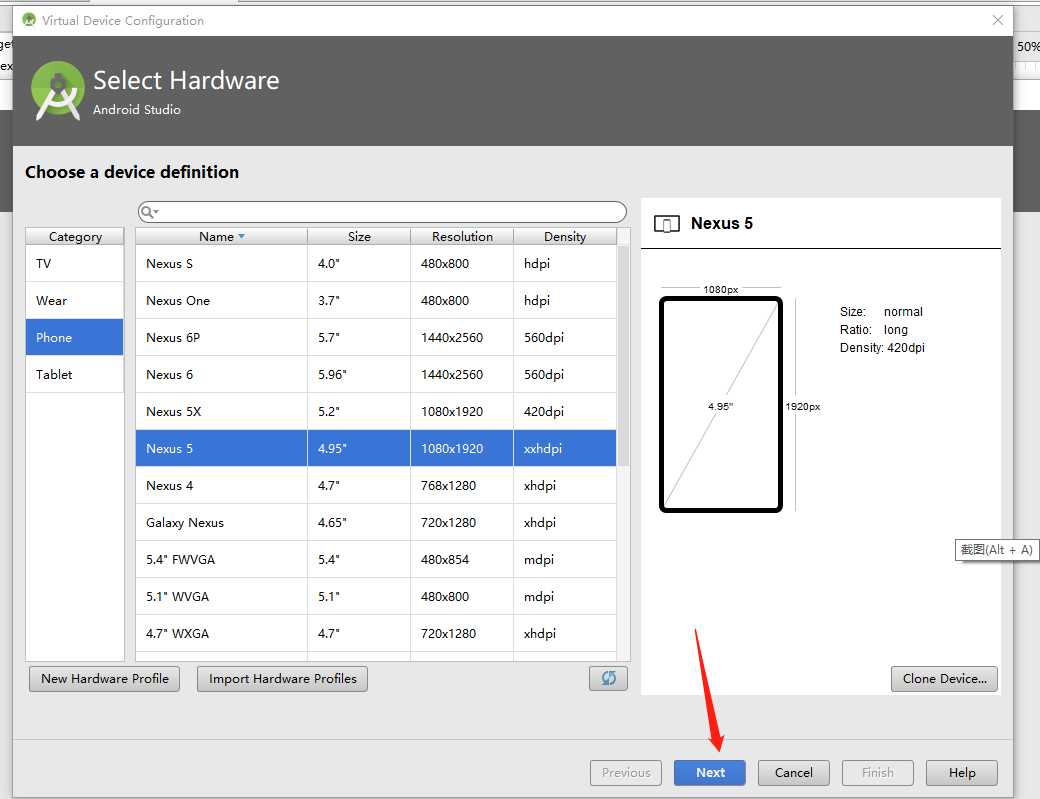Click inside the device search field

pos(382,212)
